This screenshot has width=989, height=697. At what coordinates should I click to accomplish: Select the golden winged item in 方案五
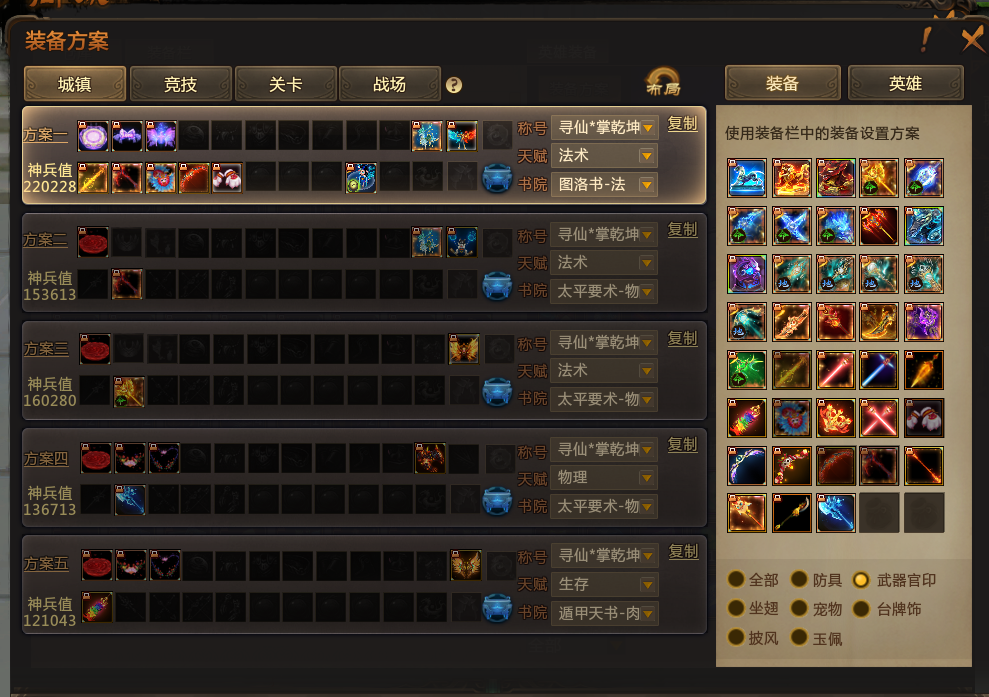point(466,565)
